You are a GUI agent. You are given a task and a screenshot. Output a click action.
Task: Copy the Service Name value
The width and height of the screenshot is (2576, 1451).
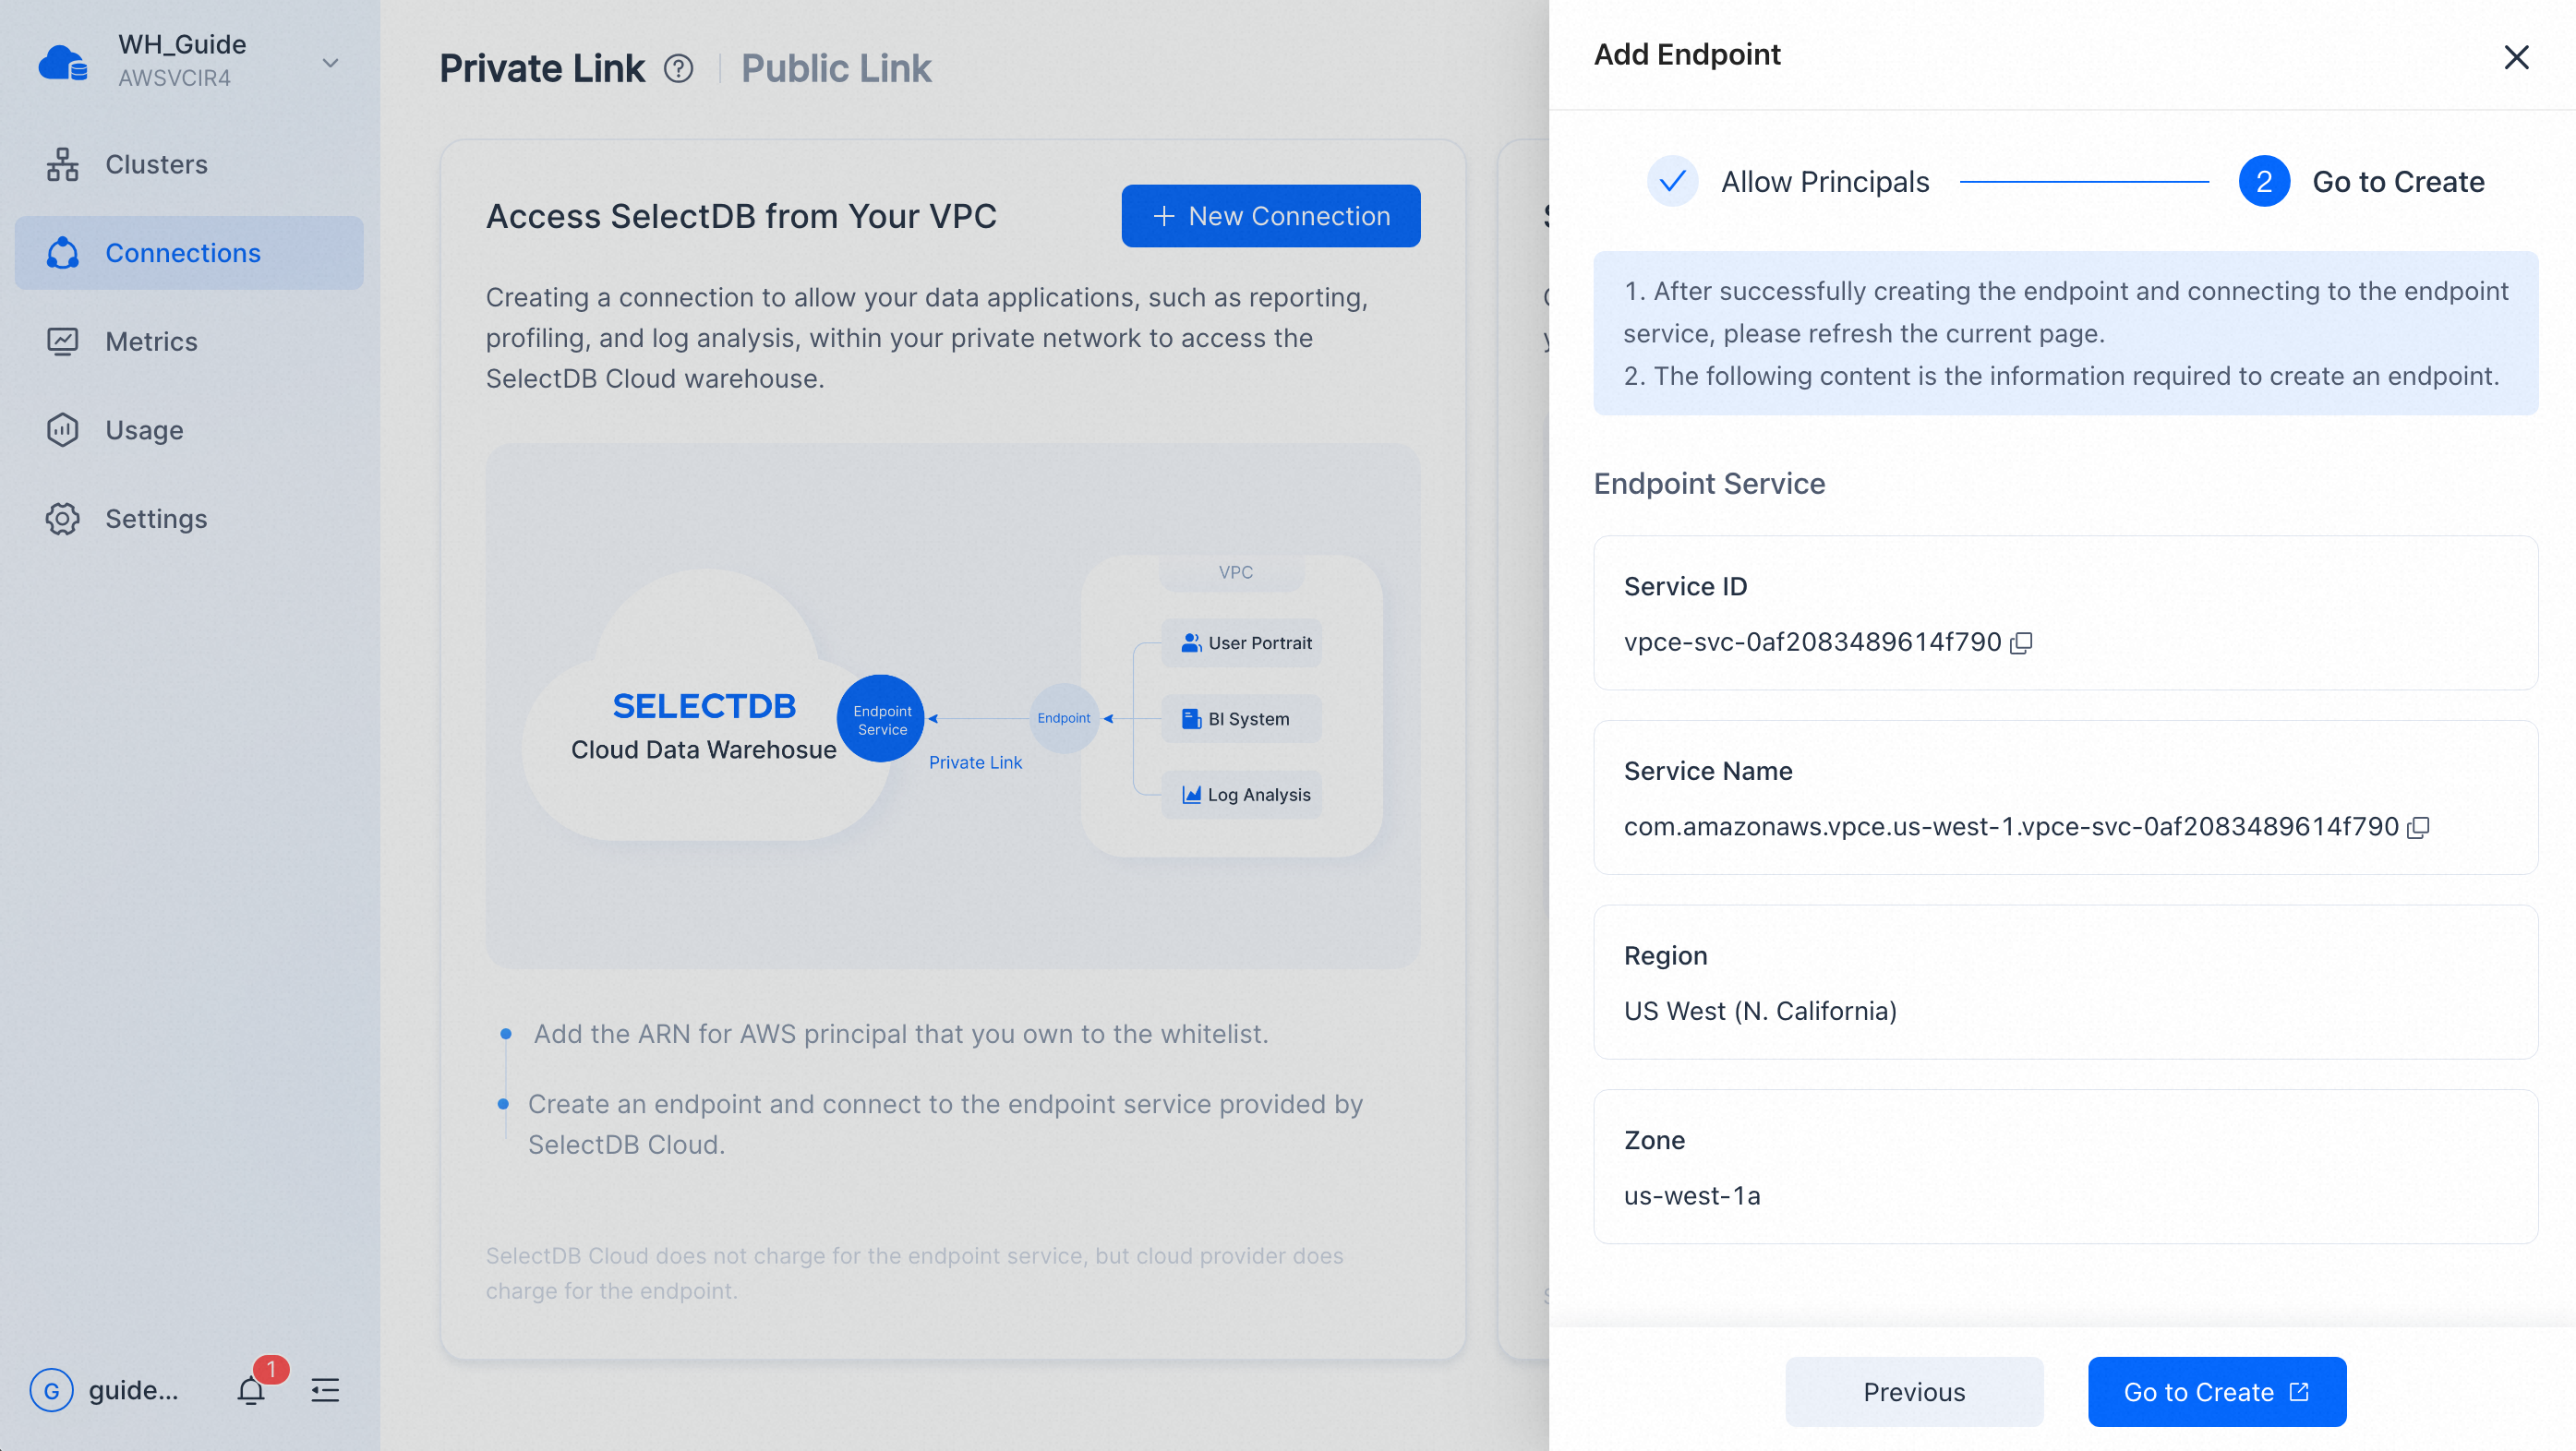pos(2418,828)
